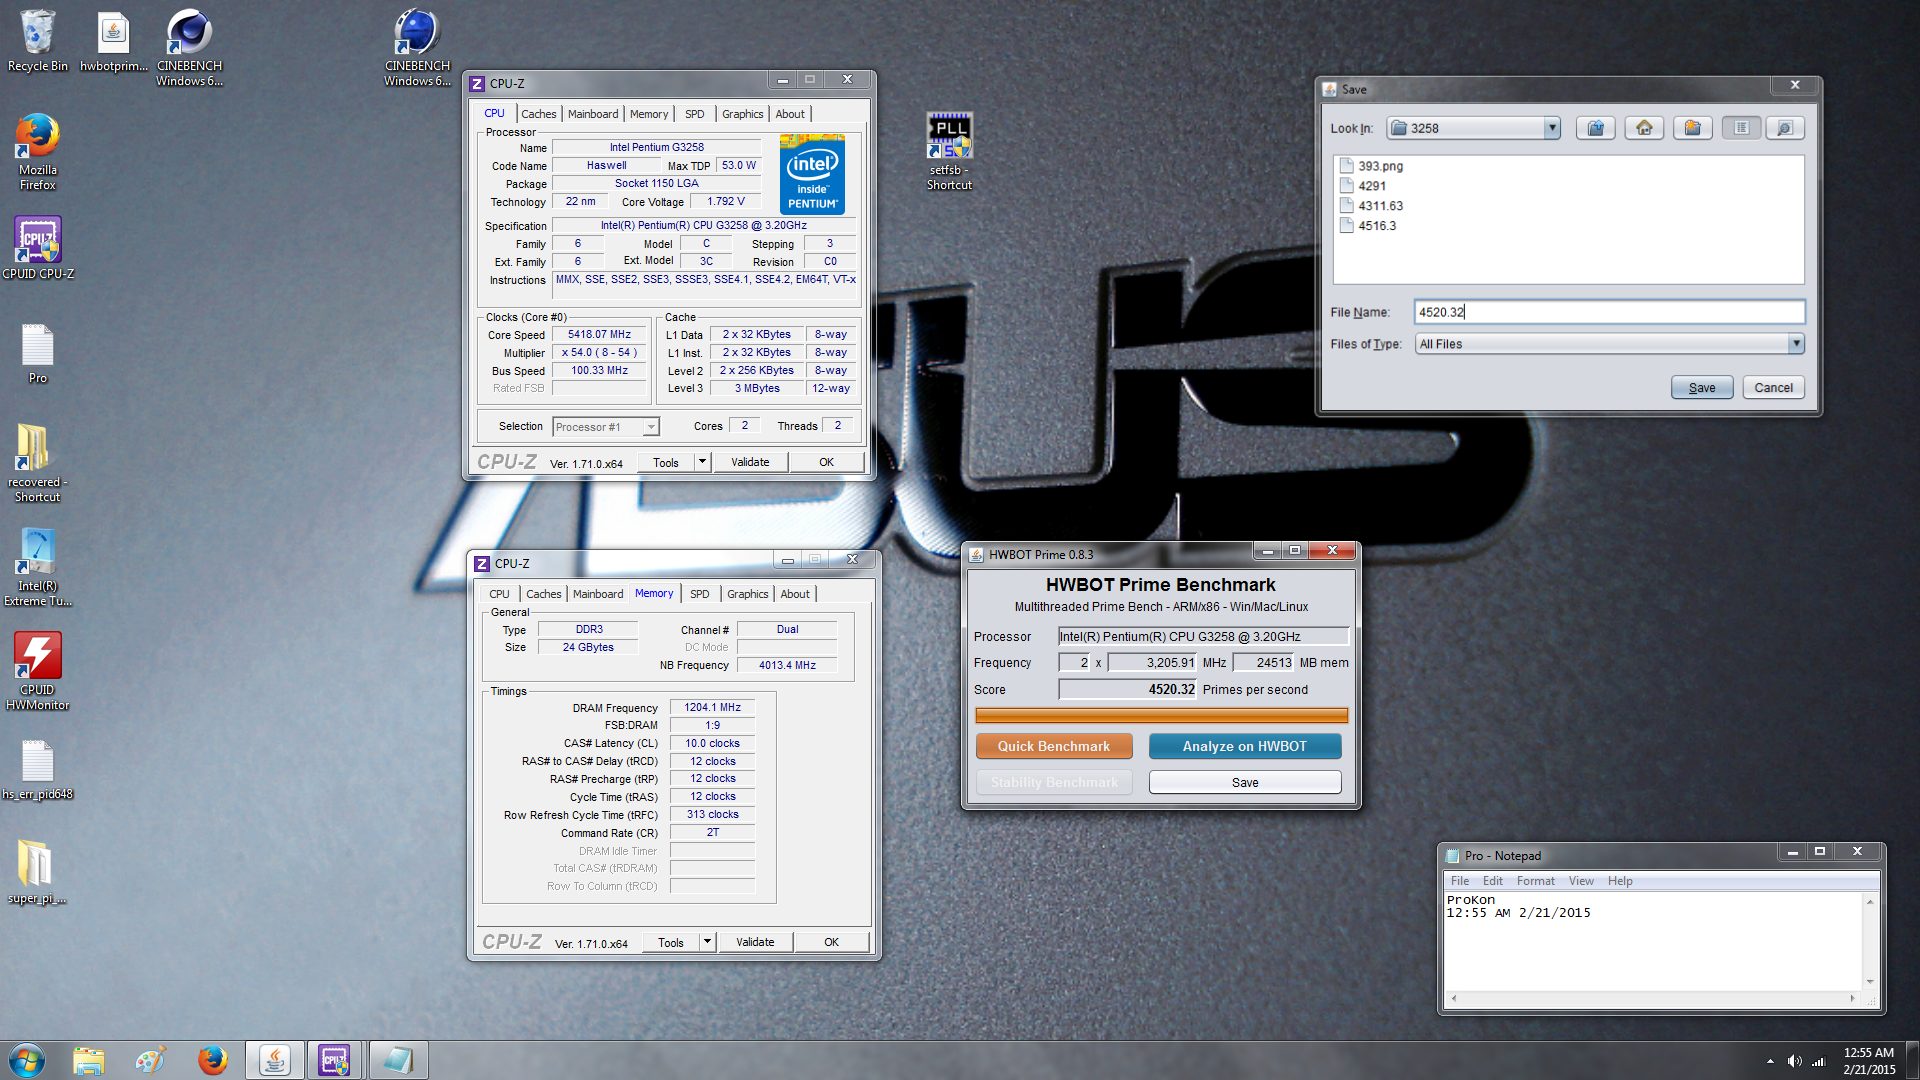Open the hs_err_pid648 file icon
1920x1080 pixels.
[x=37, y=770]
